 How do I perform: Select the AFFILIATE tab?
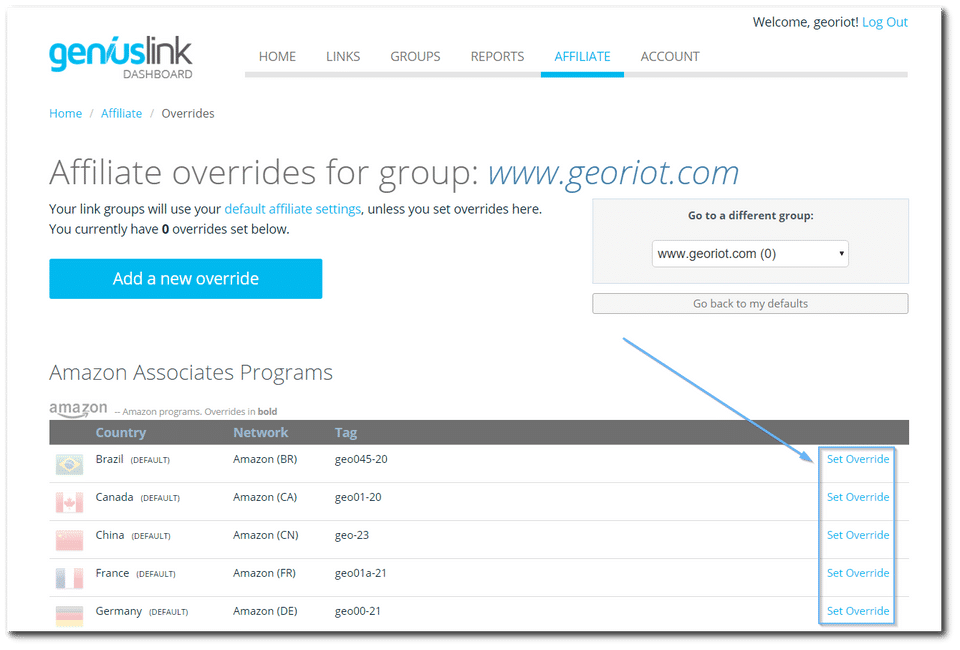click(x=582, y=56)
